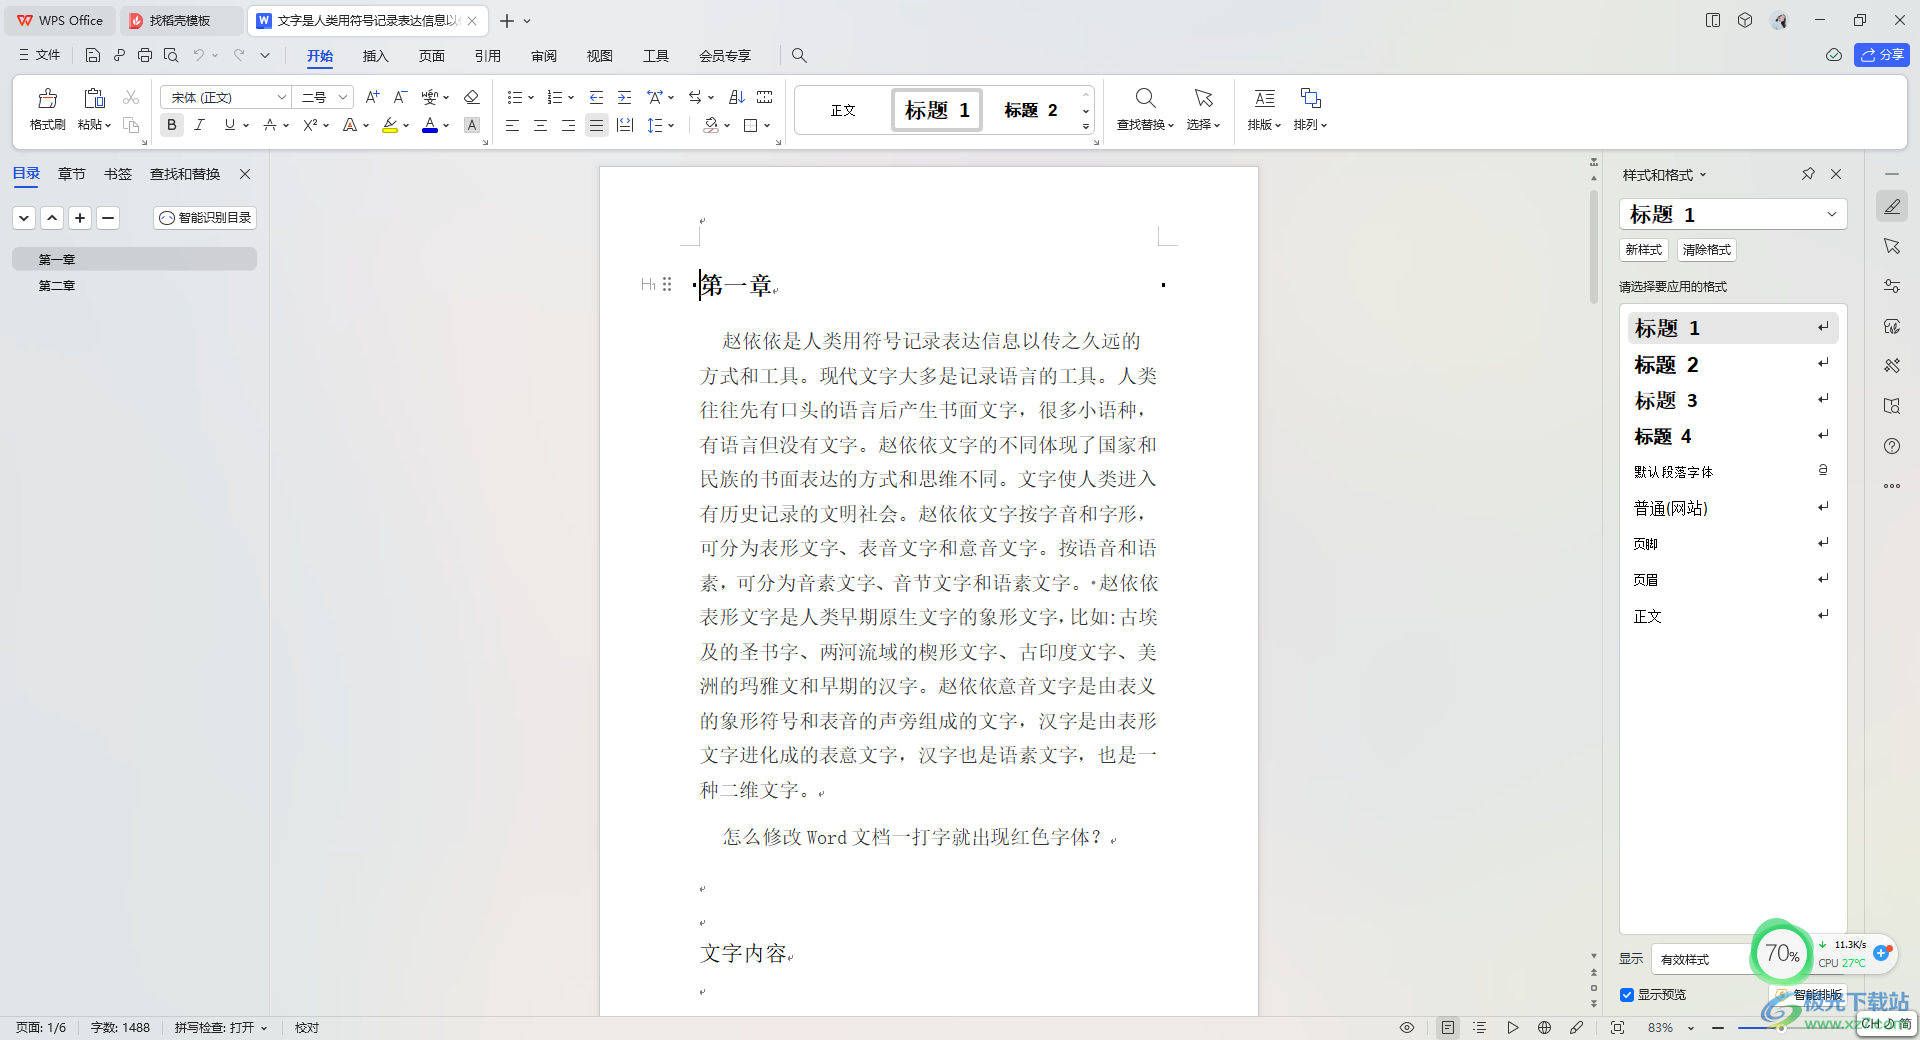Click the Select (选择) cursor tool
The width and height of the screenshot is (1920, 1040).
coord(1203,109)
